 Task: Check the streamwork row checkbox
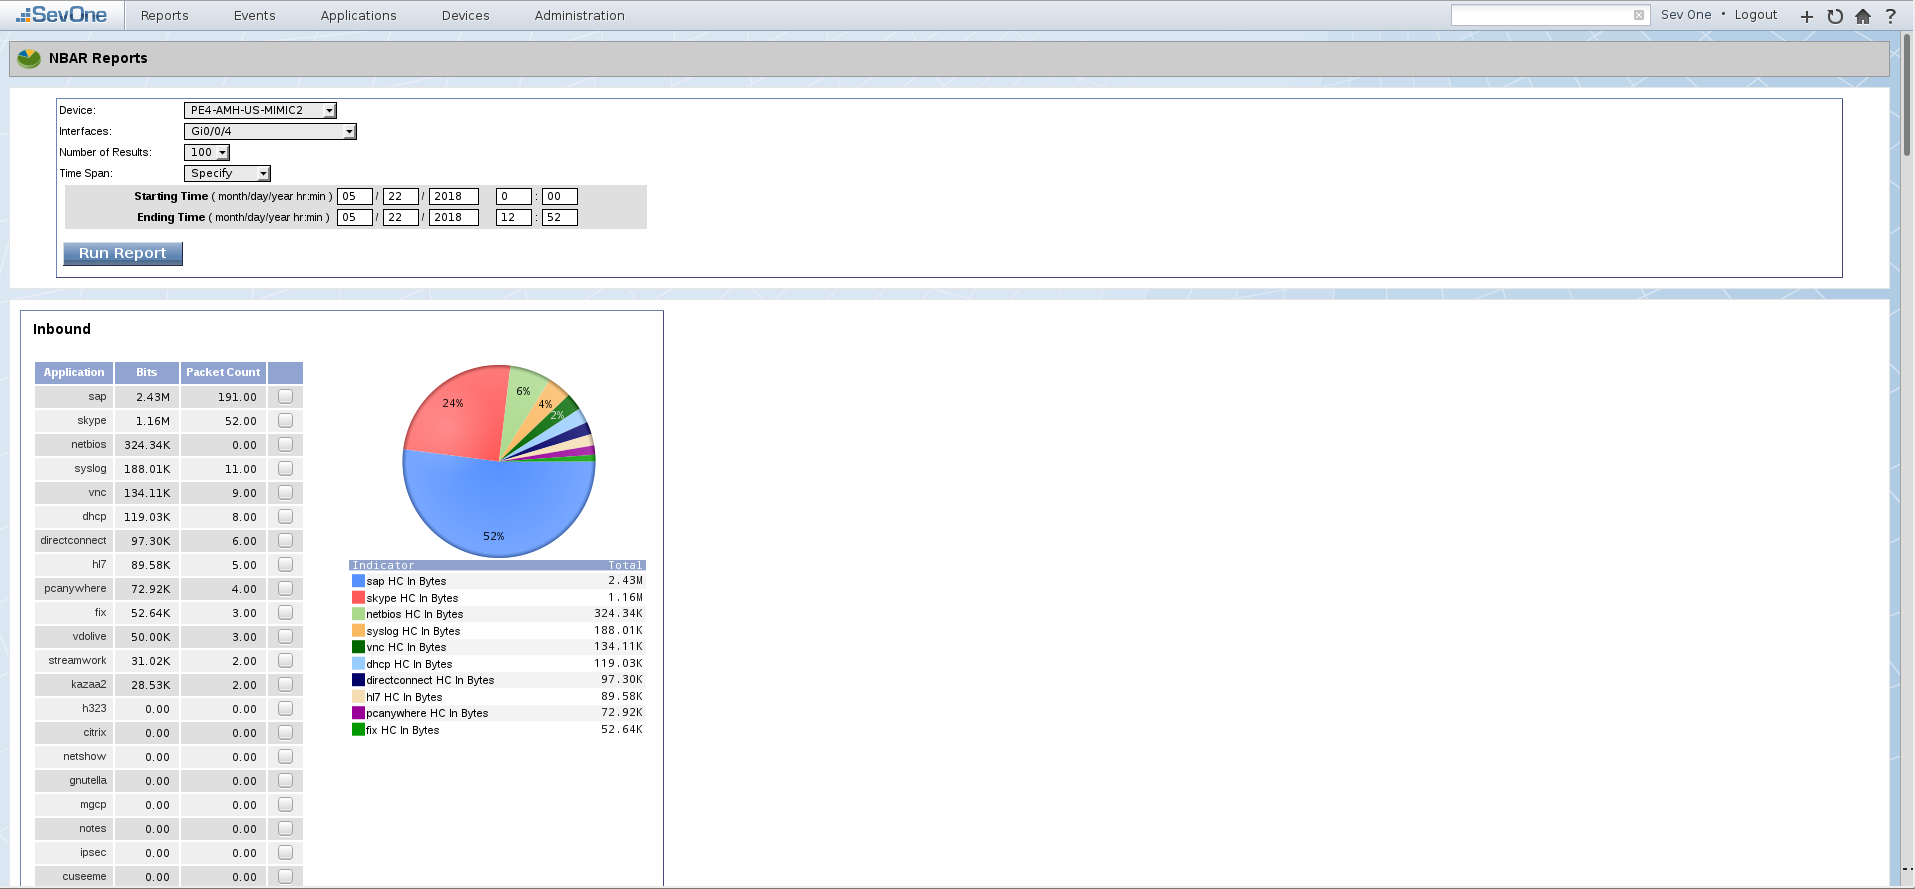[285, 661]
